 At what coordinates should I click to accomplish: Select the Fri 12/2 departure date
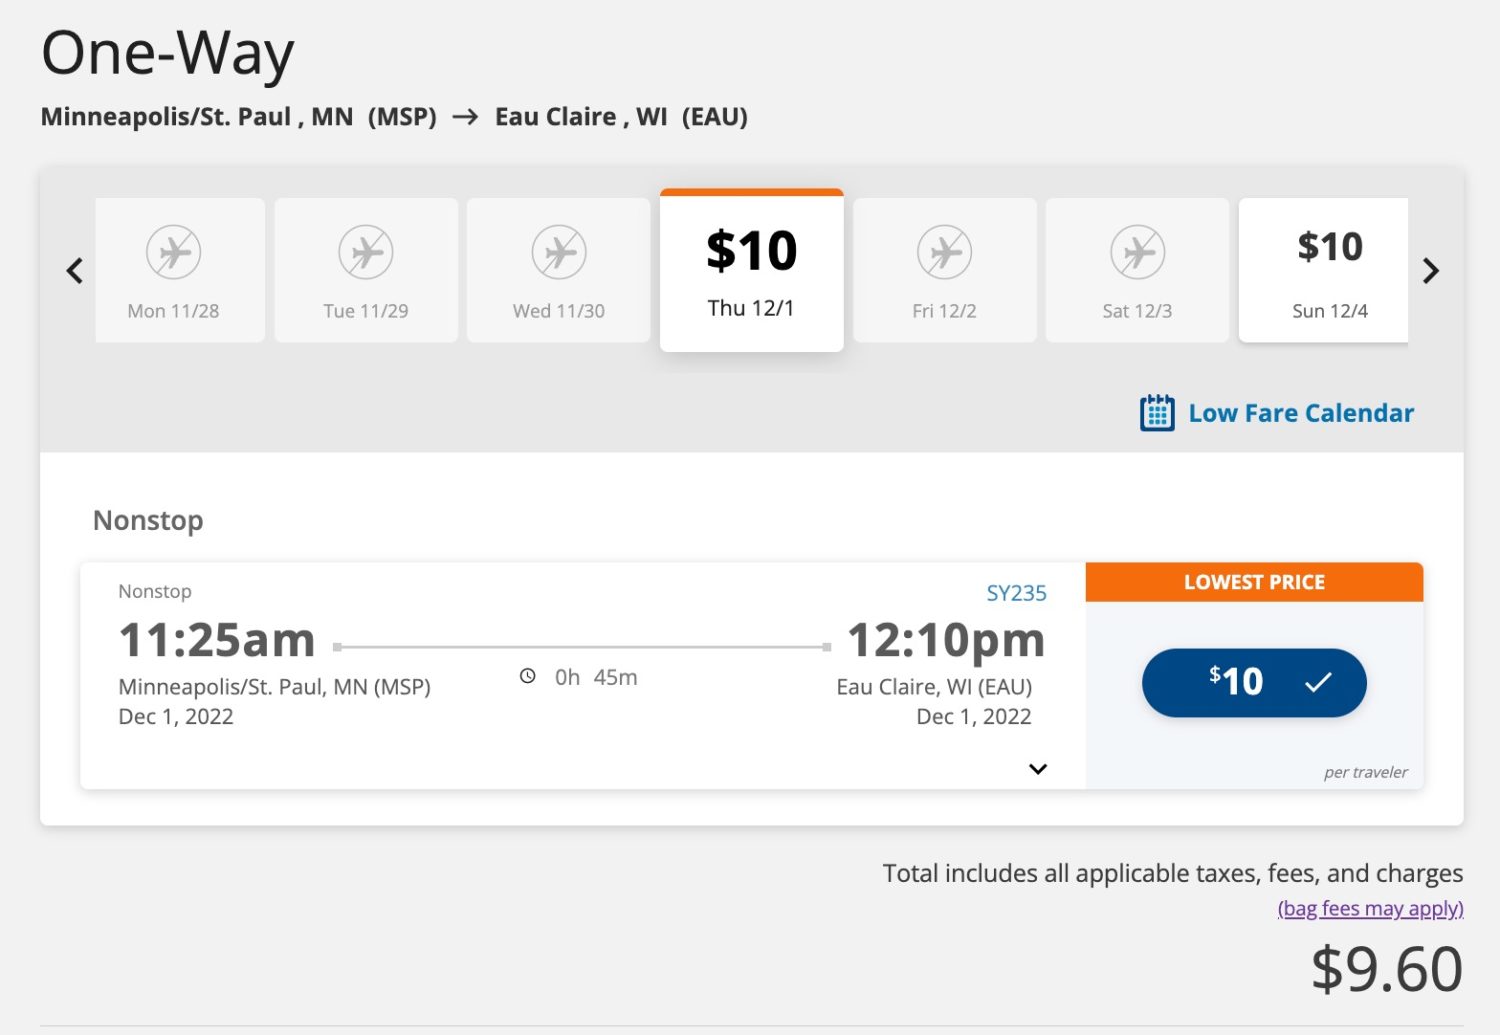point(943,270)
